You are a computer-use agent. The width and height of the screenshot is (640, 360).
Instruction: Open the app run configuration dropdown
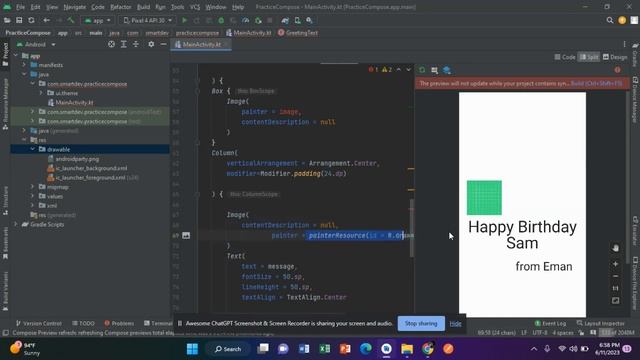click(x=98, y=20)
